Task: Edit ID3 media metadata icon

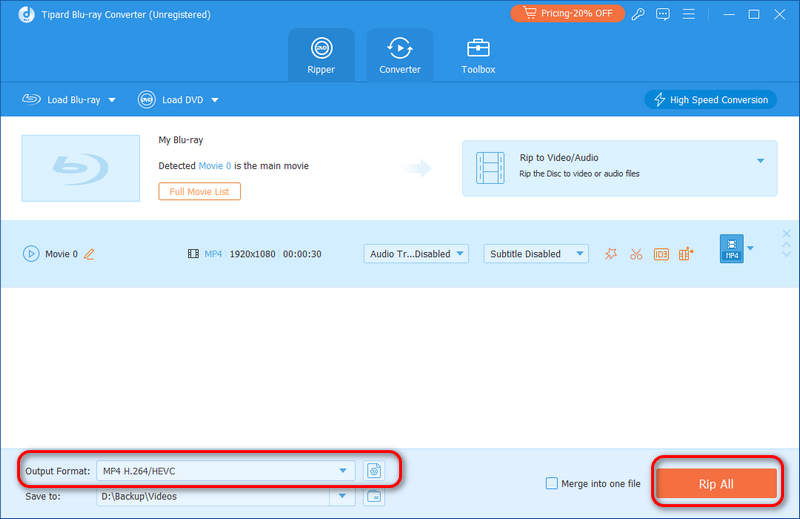Action: coord(661,254)
